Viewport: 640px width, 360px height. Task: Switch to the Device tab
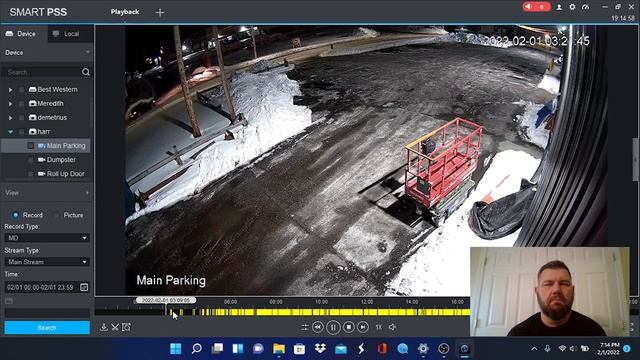(24, 34)
